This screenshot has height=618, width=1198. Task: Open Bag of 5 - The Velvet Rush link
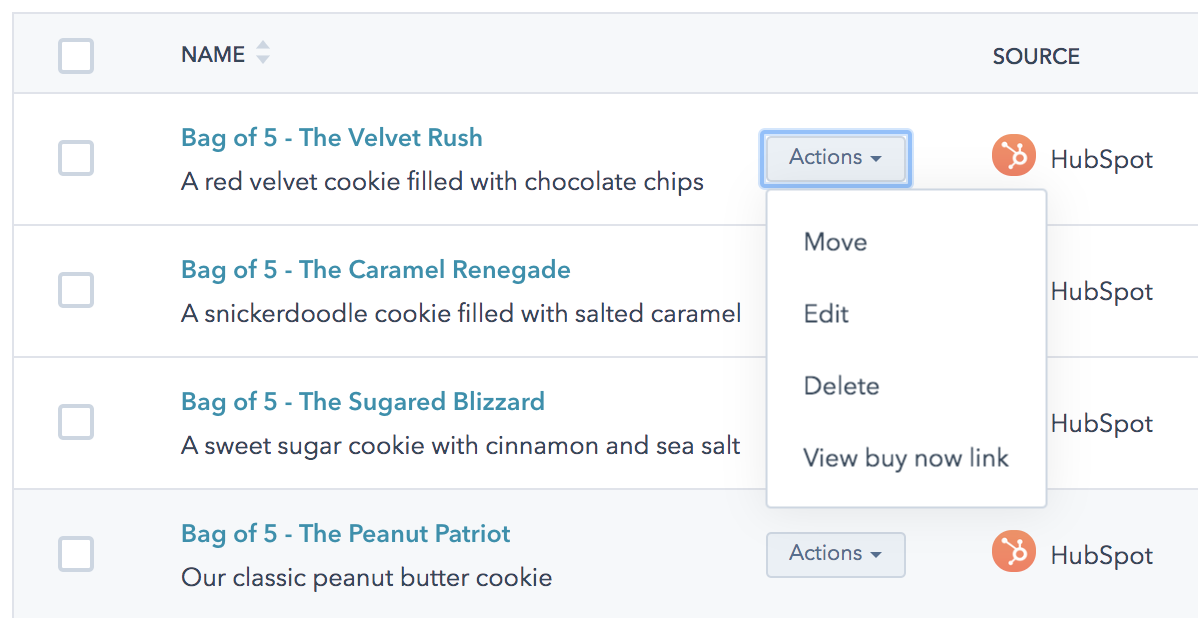click(x=331, y=138)
